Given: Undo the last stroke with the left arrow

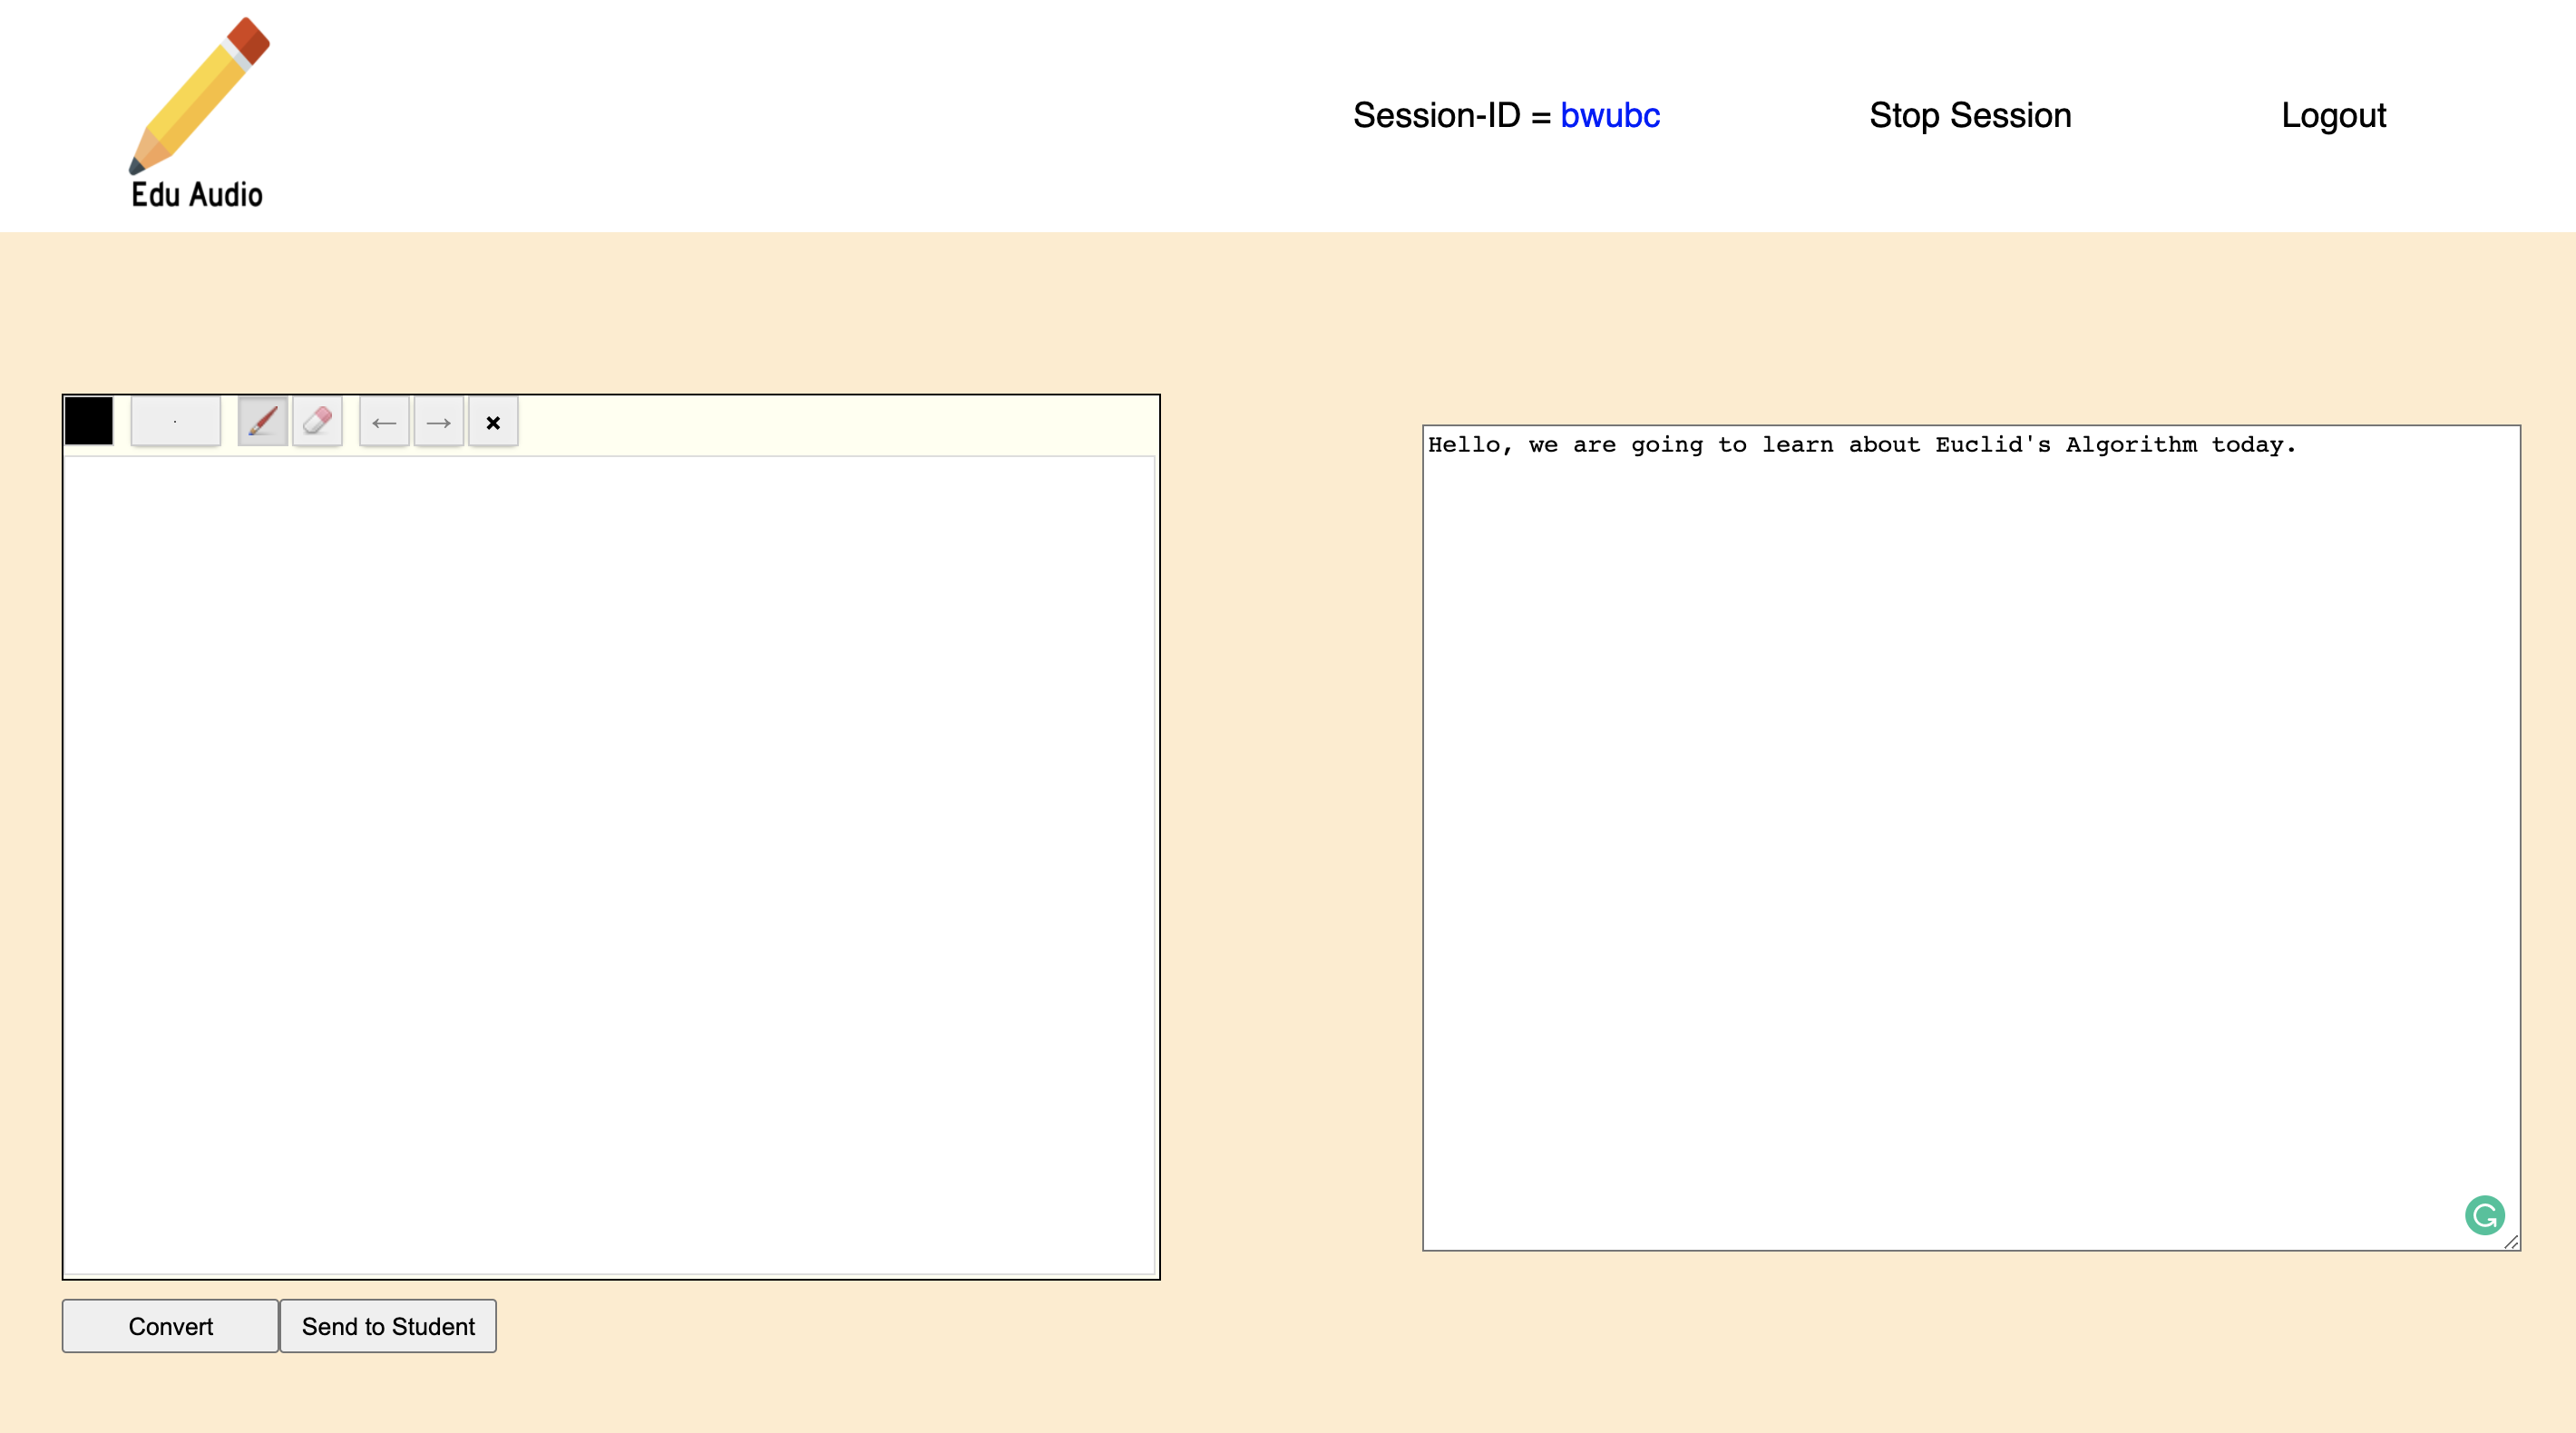Looking at the screenshot, I should click(384, 423).
